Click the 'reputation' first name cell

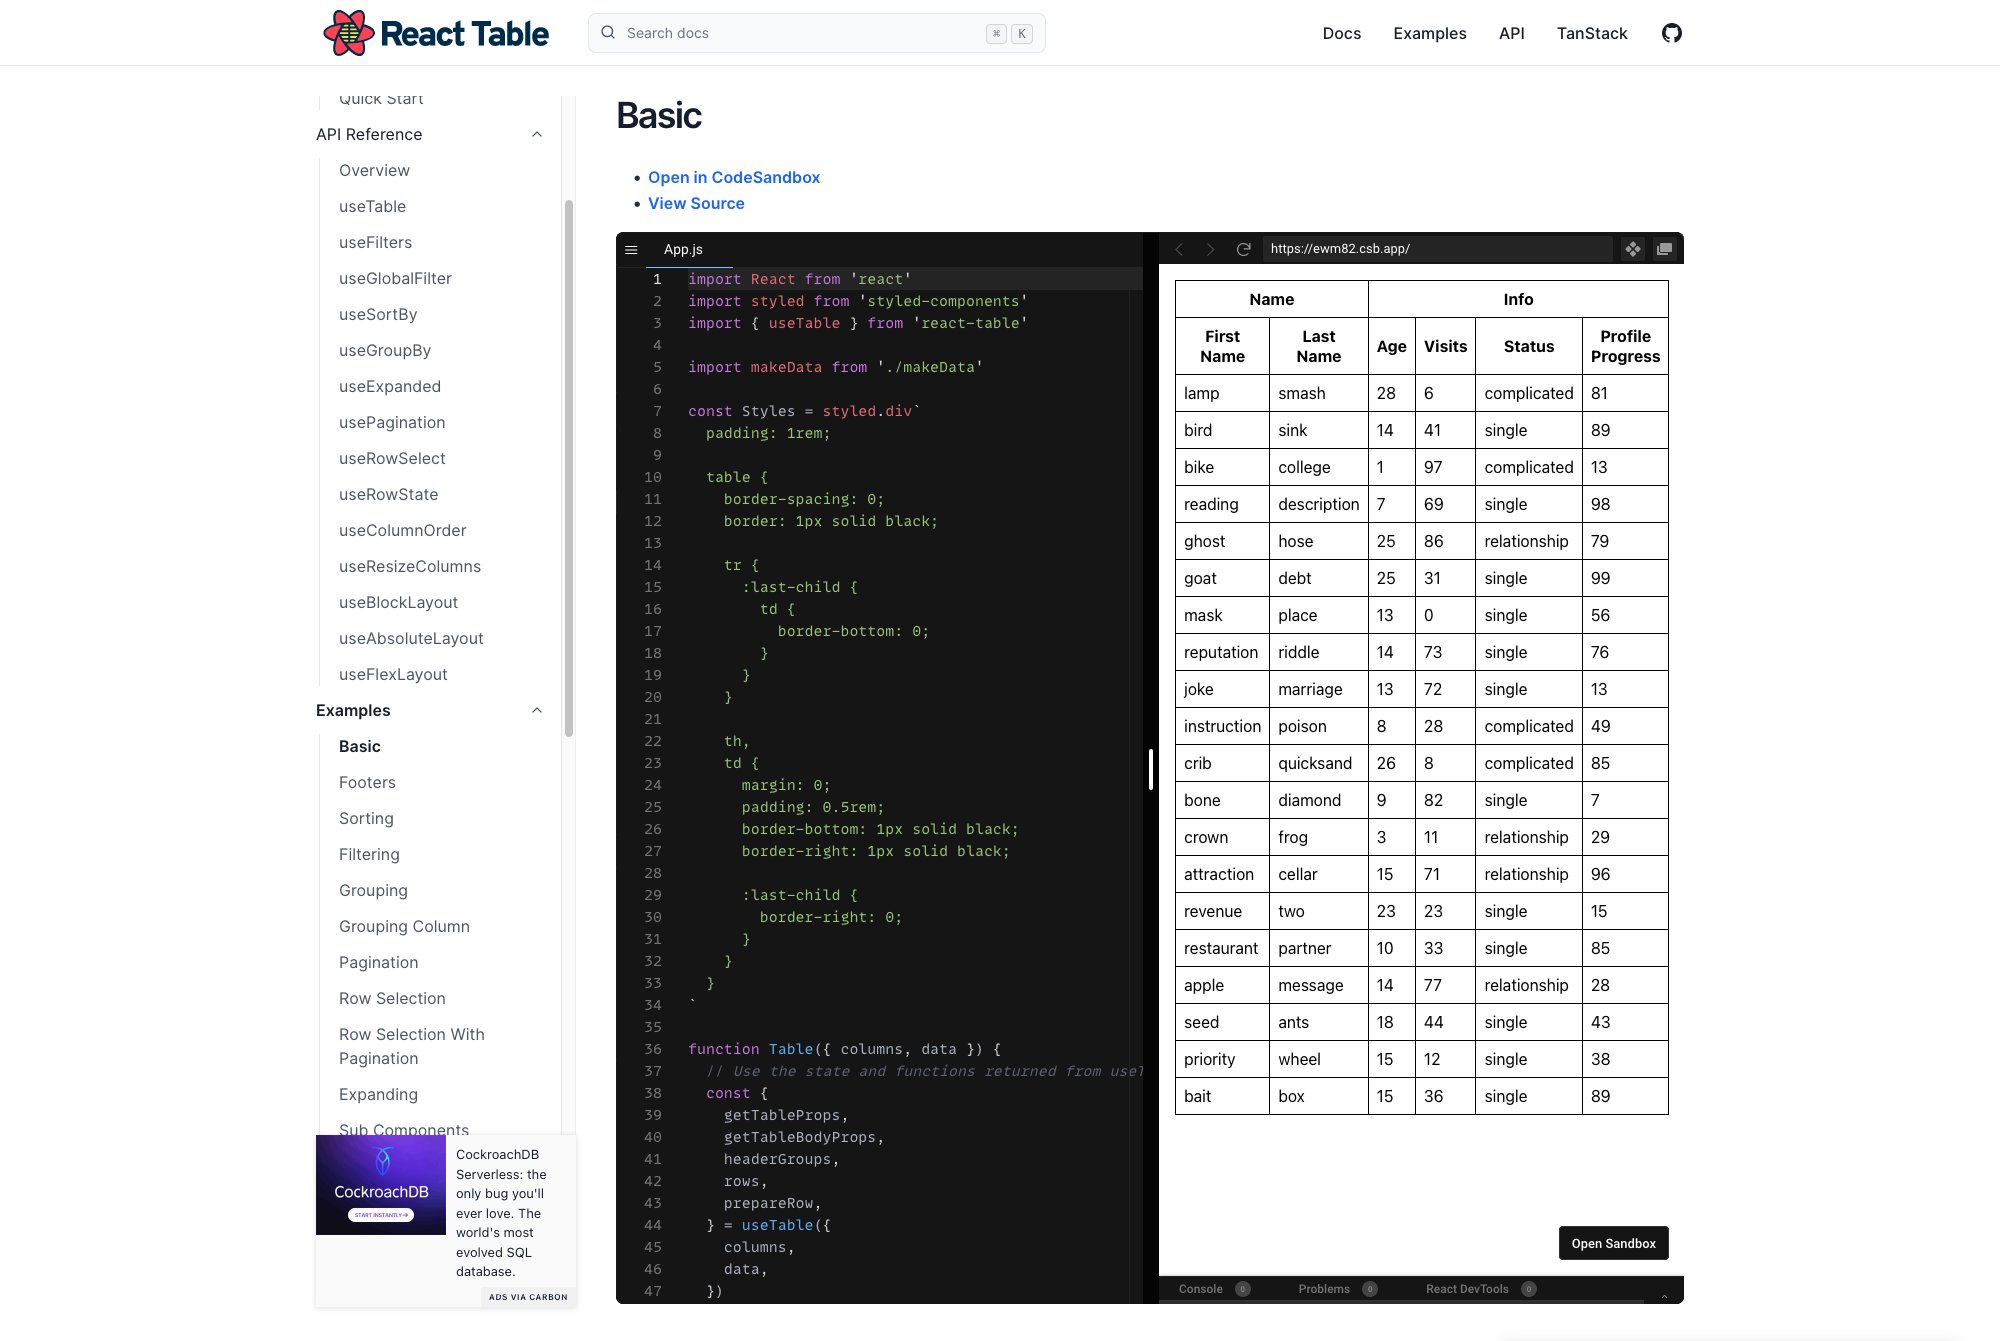1222,652
